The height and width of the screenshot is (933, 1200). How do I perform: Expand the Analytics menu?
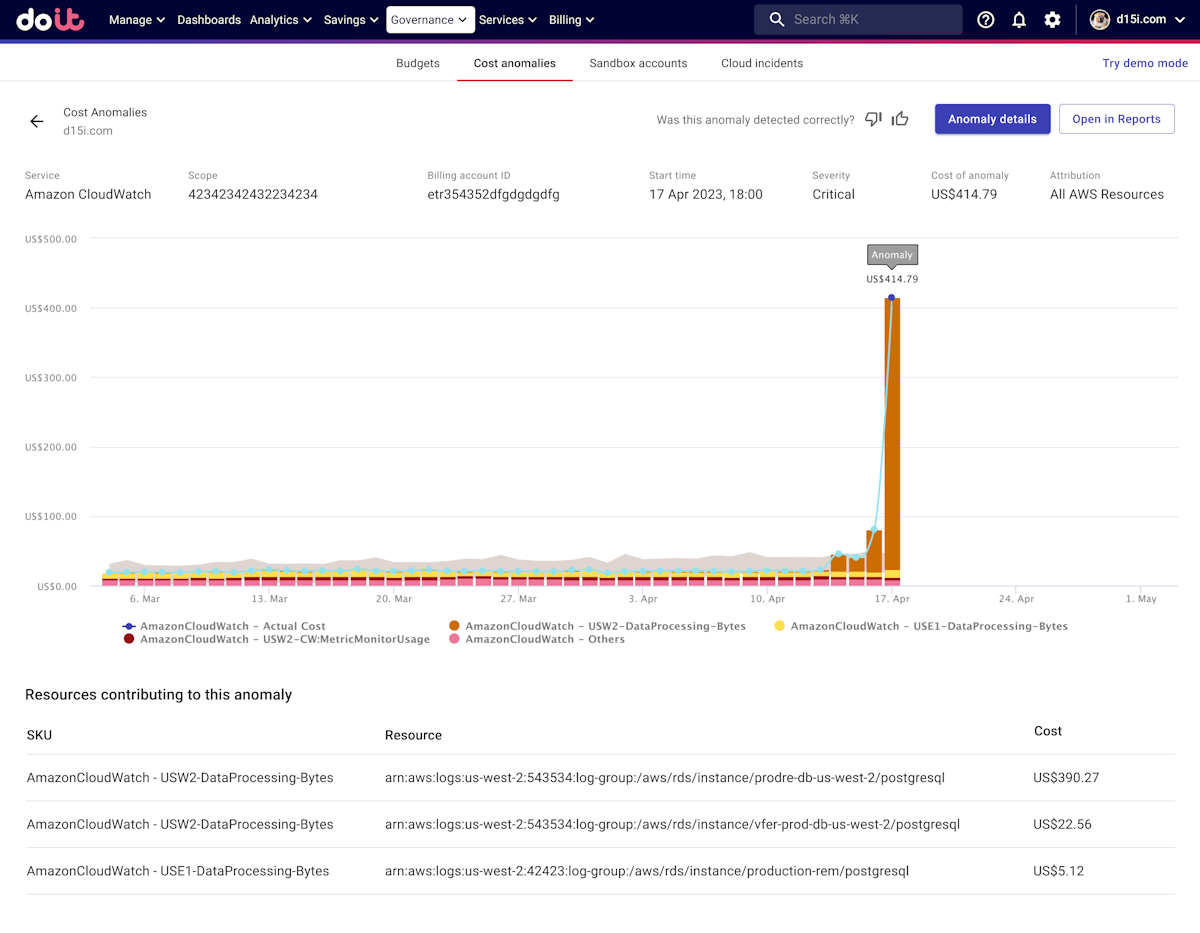[281, 20]
